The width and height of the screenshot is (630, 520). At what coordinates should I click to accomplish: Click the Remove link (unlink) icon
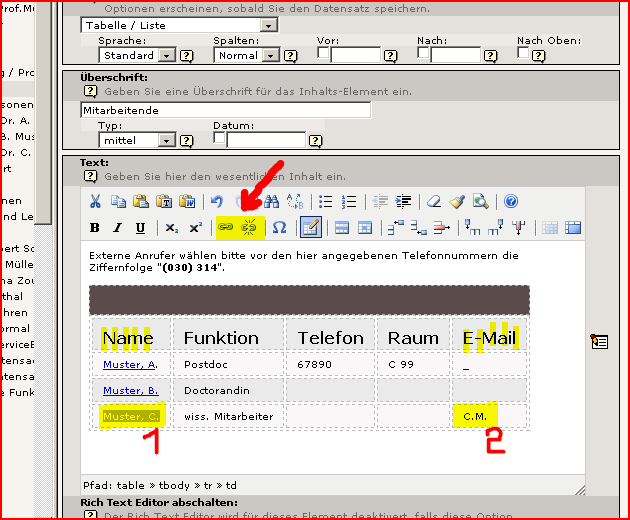246,228
